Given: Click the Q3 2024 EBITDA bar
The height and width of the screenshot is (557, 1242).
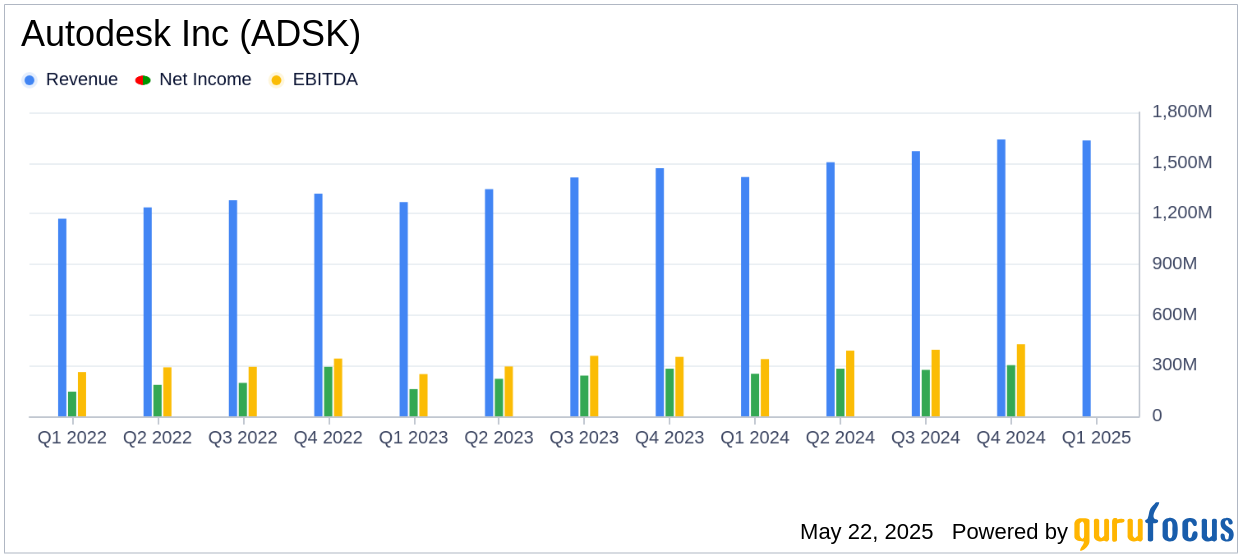Looking at the screenshot, I should [x=936, y=383].
